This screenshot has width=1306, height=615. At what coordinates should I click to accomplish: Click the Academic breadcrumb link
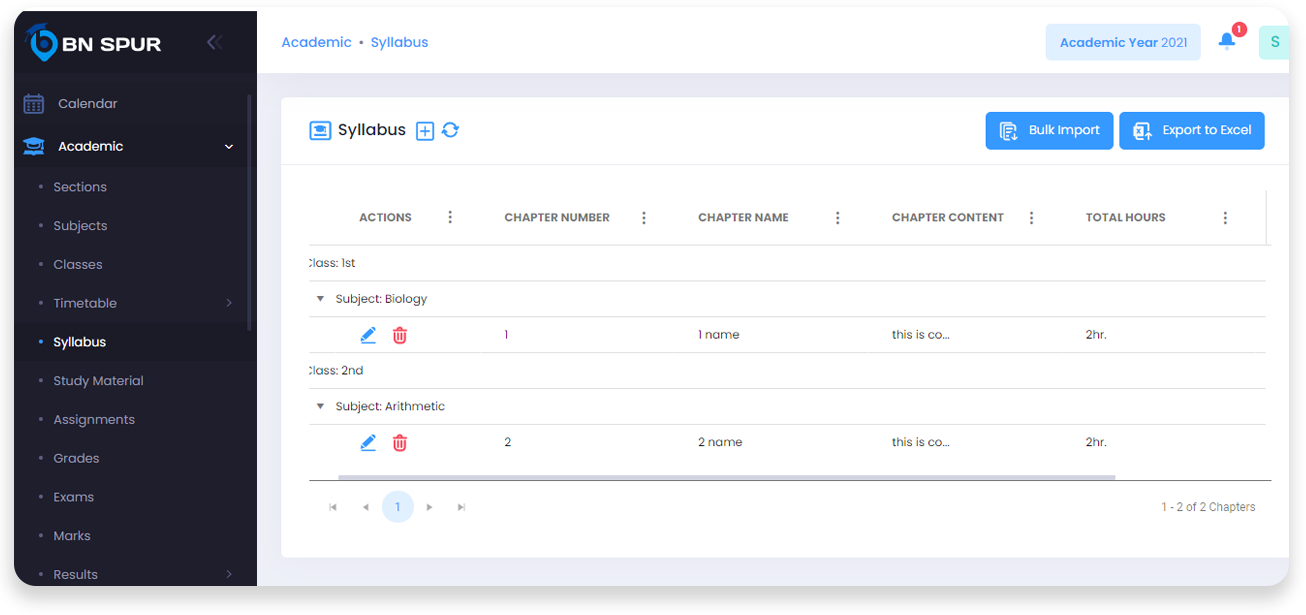point(316,42)
